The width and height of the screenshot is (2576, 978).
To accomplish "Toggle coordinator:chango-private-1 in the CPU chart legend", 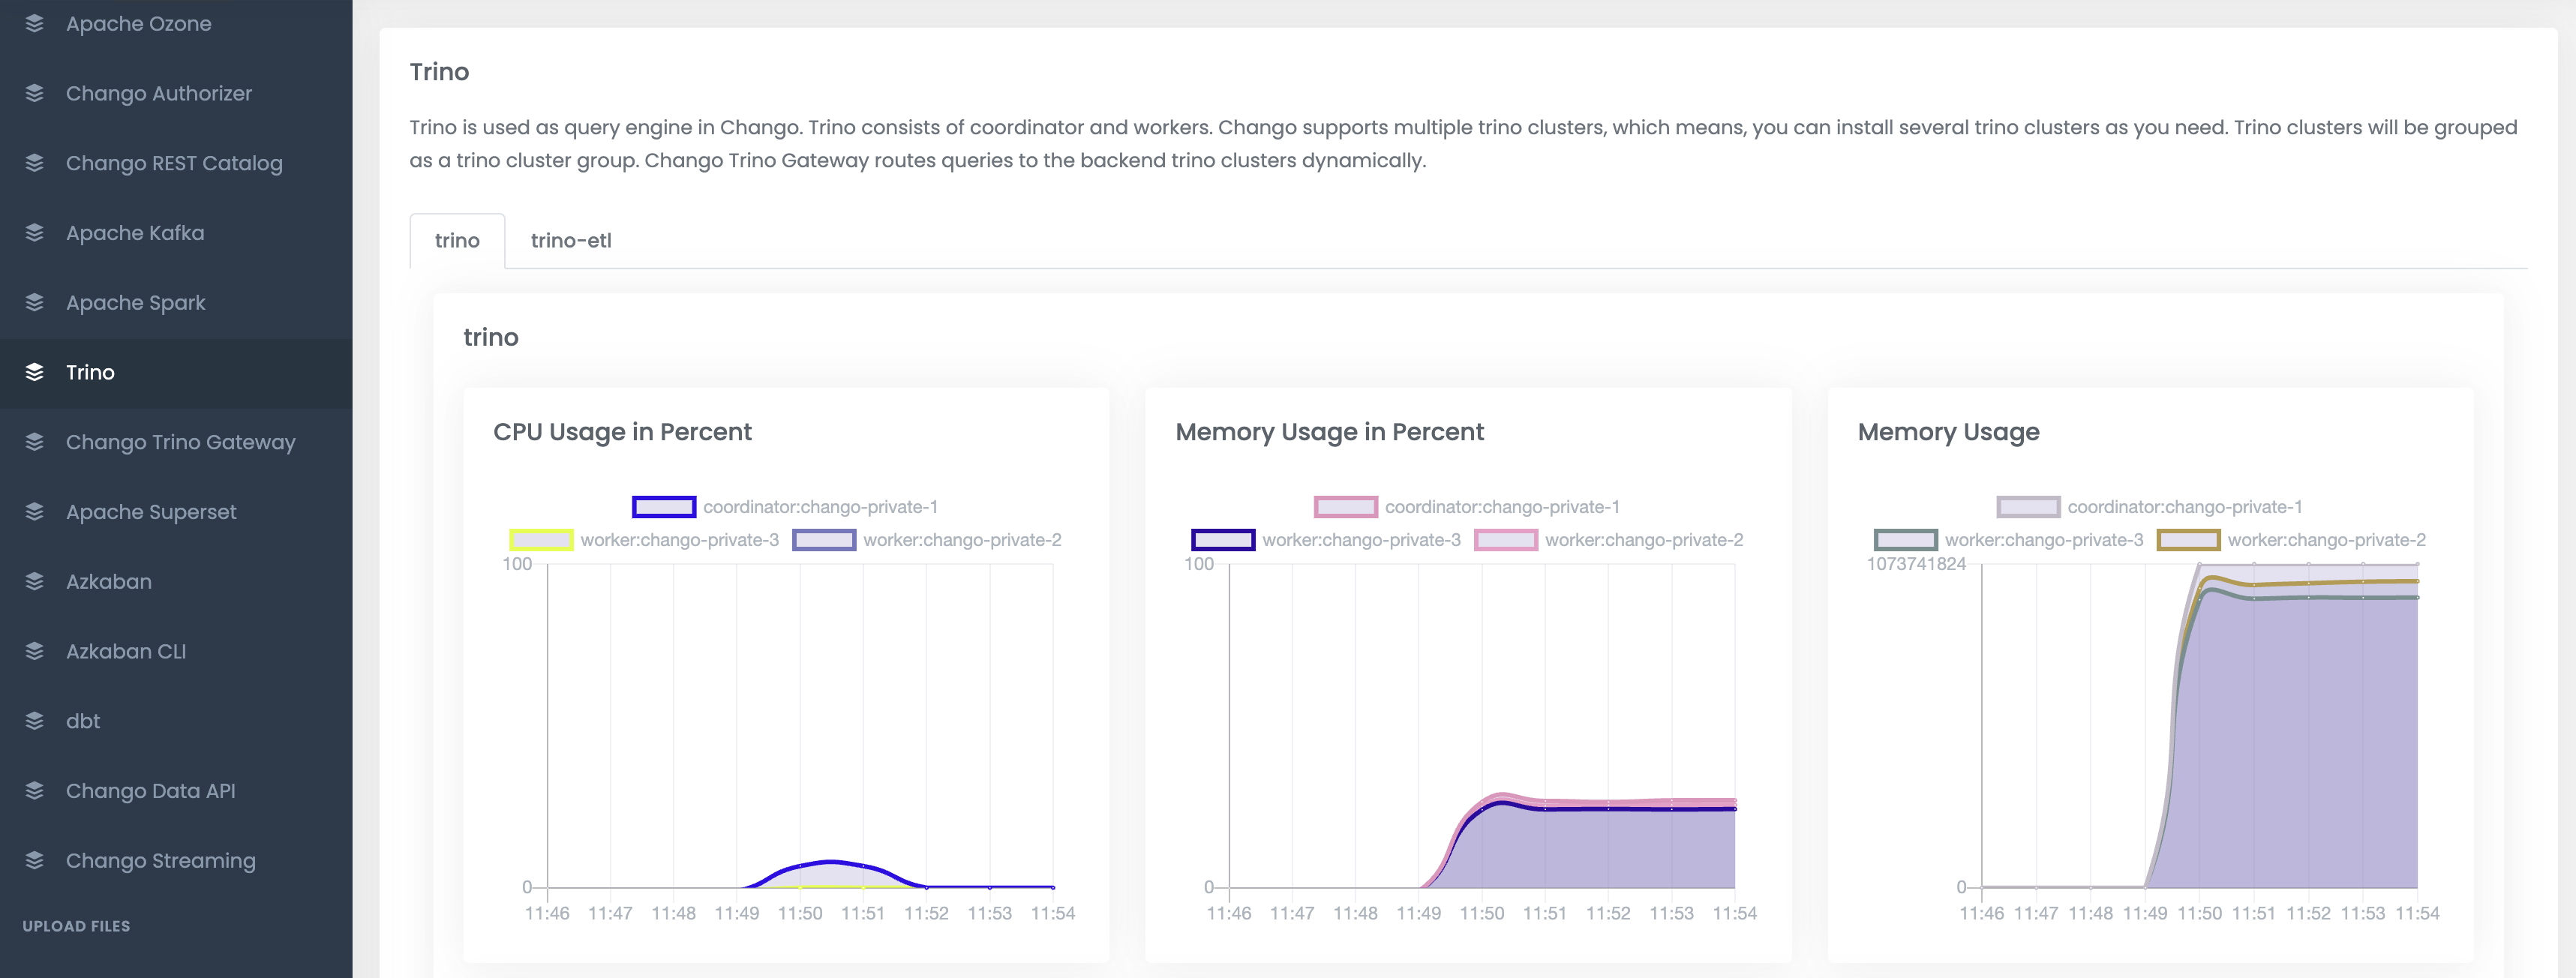I will pyautogui.click(x=785, y=507).
